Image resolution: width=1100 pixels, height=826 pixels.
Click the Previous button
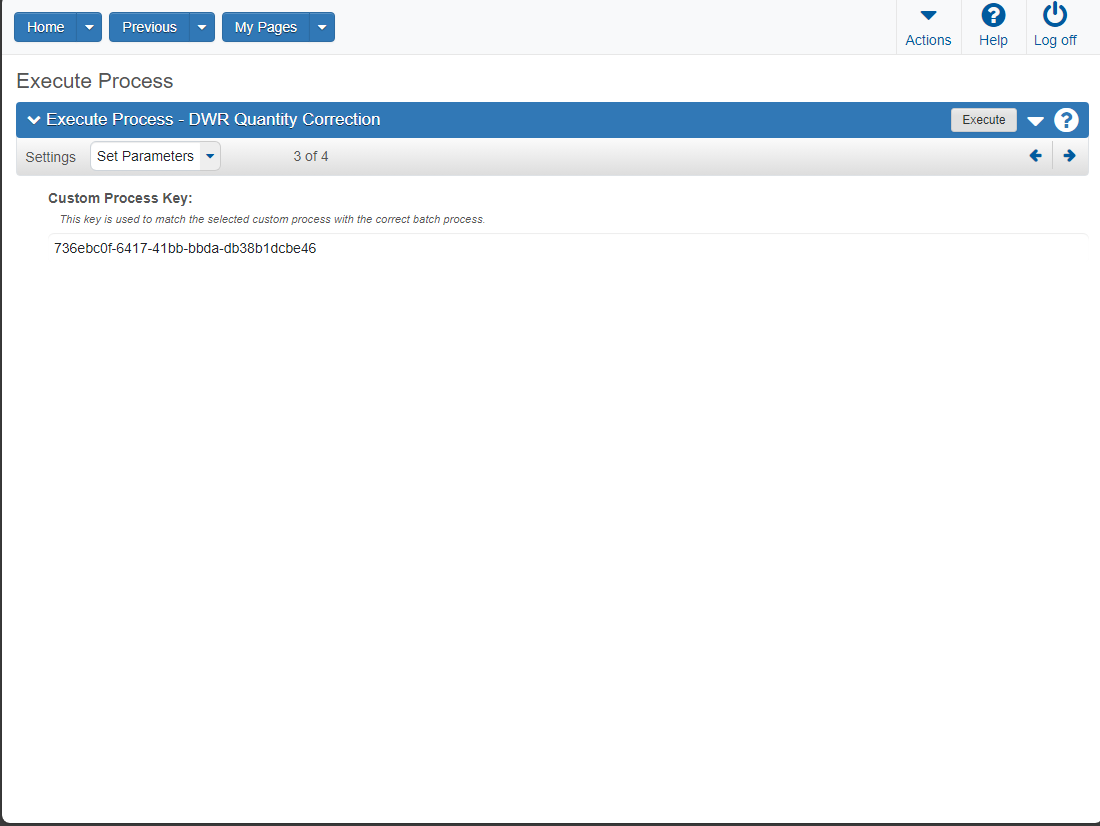(x=149, y=27)
